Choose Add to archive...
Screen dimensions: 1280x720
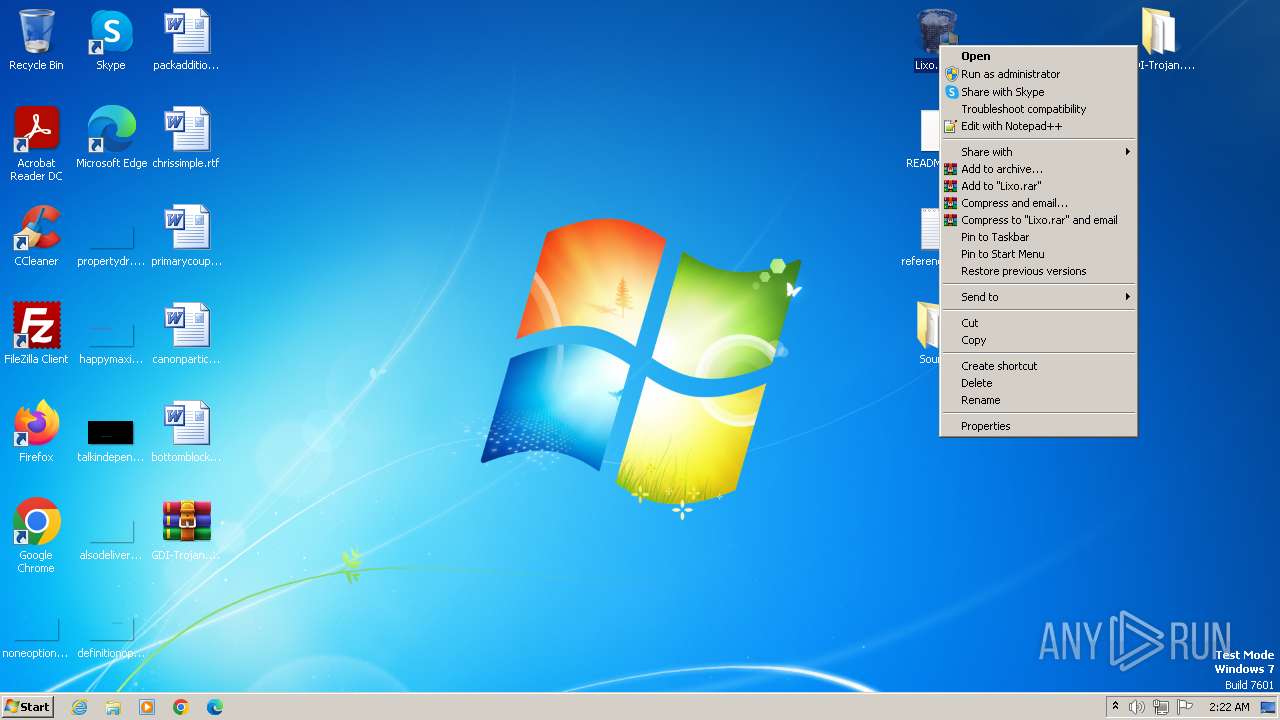click(1038, 169)
